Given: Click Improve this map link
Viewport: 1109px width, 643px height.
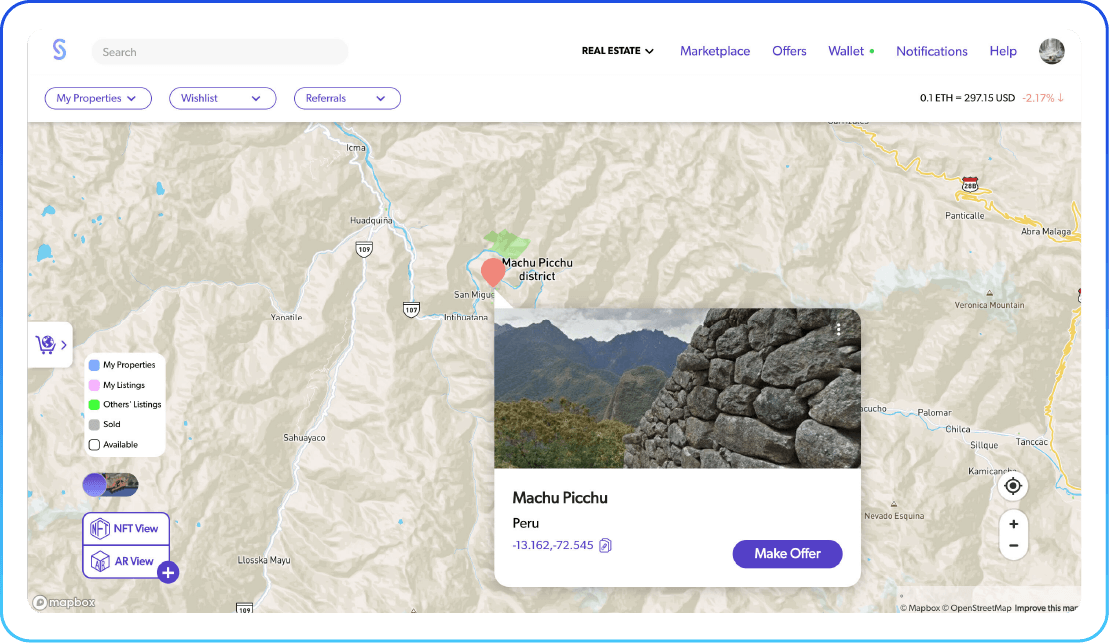Looking at the screenshot, I should [x=1046, y=608].
